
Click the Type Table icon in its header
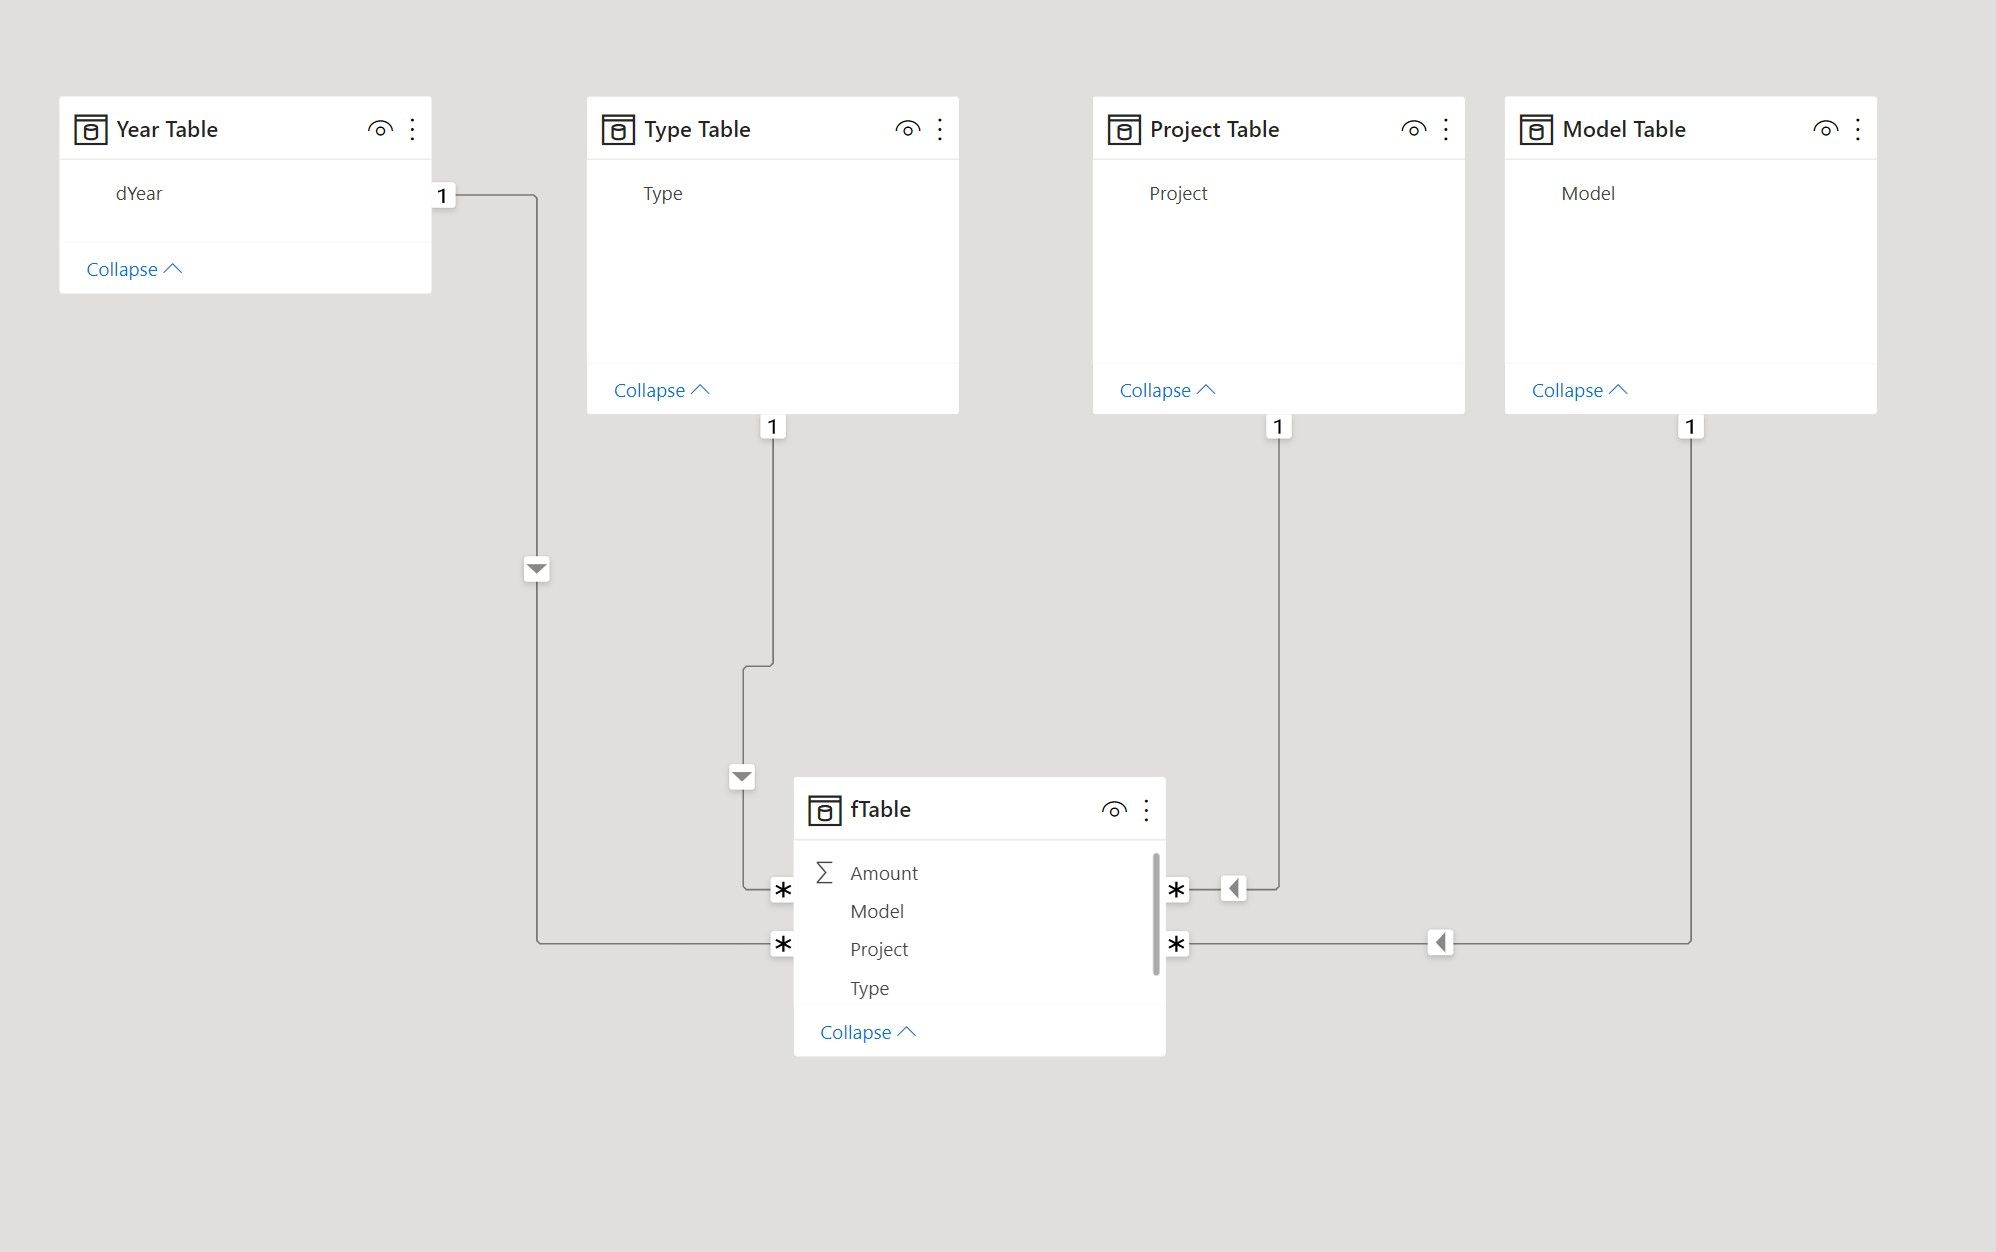click(x=618, y=130)
